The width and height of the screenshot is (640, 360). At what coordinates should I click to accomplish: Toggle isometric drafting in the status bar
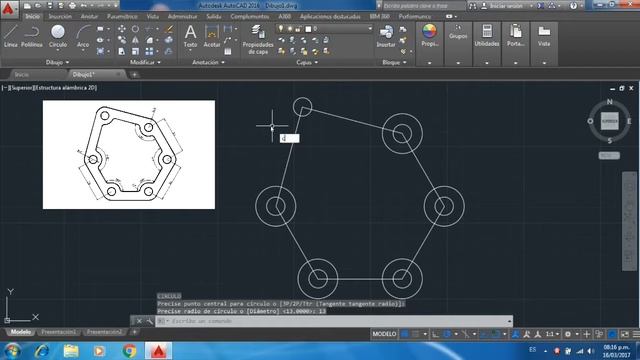click(465, 334)
